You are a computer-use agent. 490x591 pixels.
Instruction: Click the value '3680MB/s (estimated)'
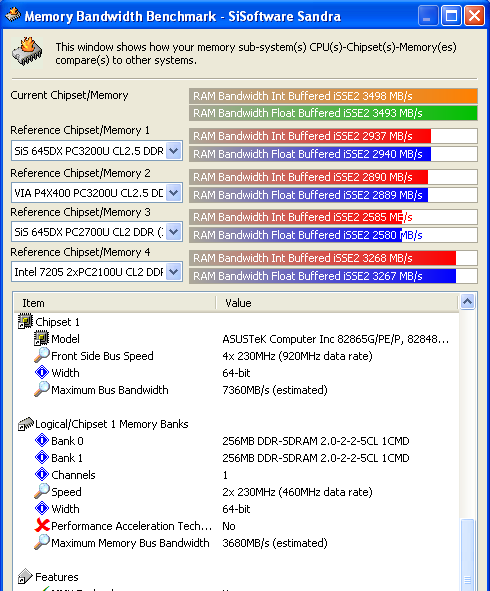click(275, 543)
